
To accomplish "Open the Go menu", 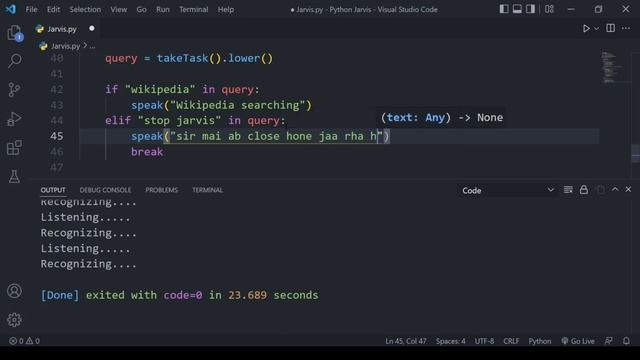I will (141, 9).
